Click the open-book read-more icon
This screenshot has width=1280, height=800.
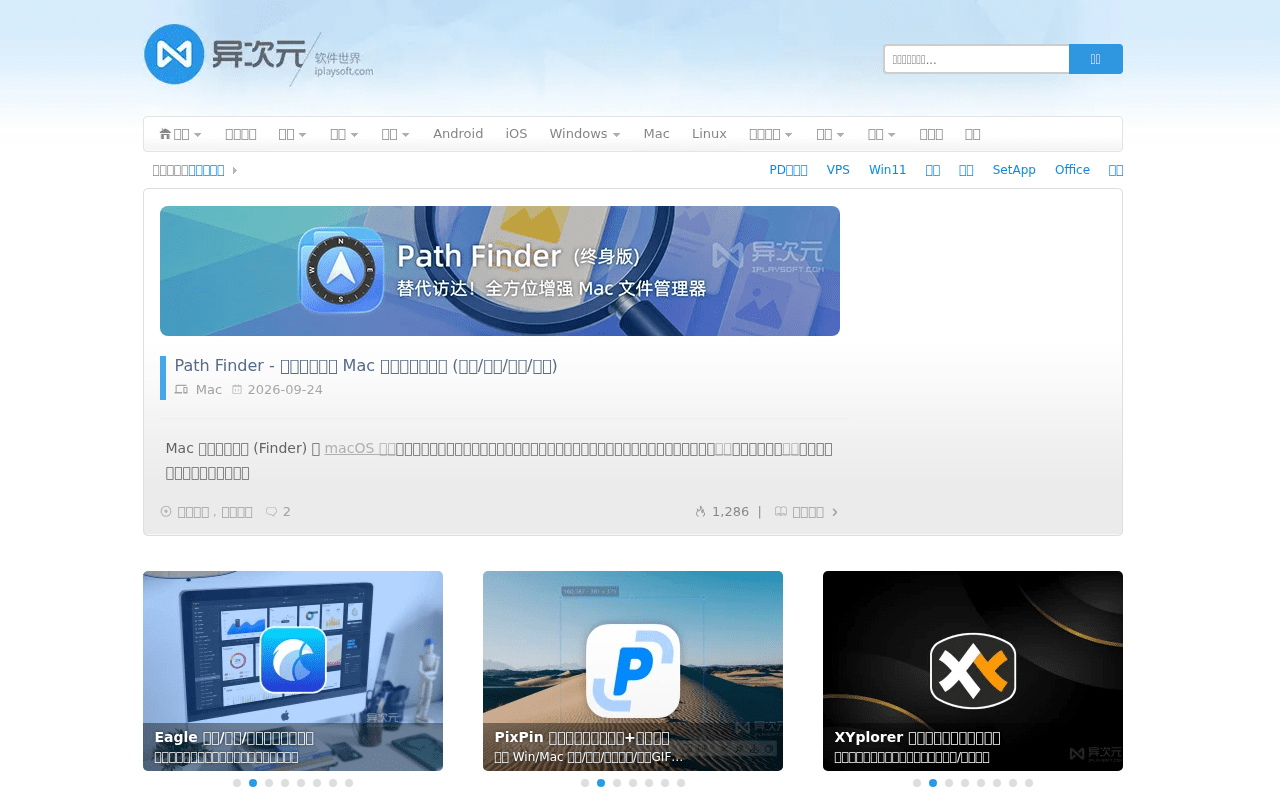click(x=781, y=512)
